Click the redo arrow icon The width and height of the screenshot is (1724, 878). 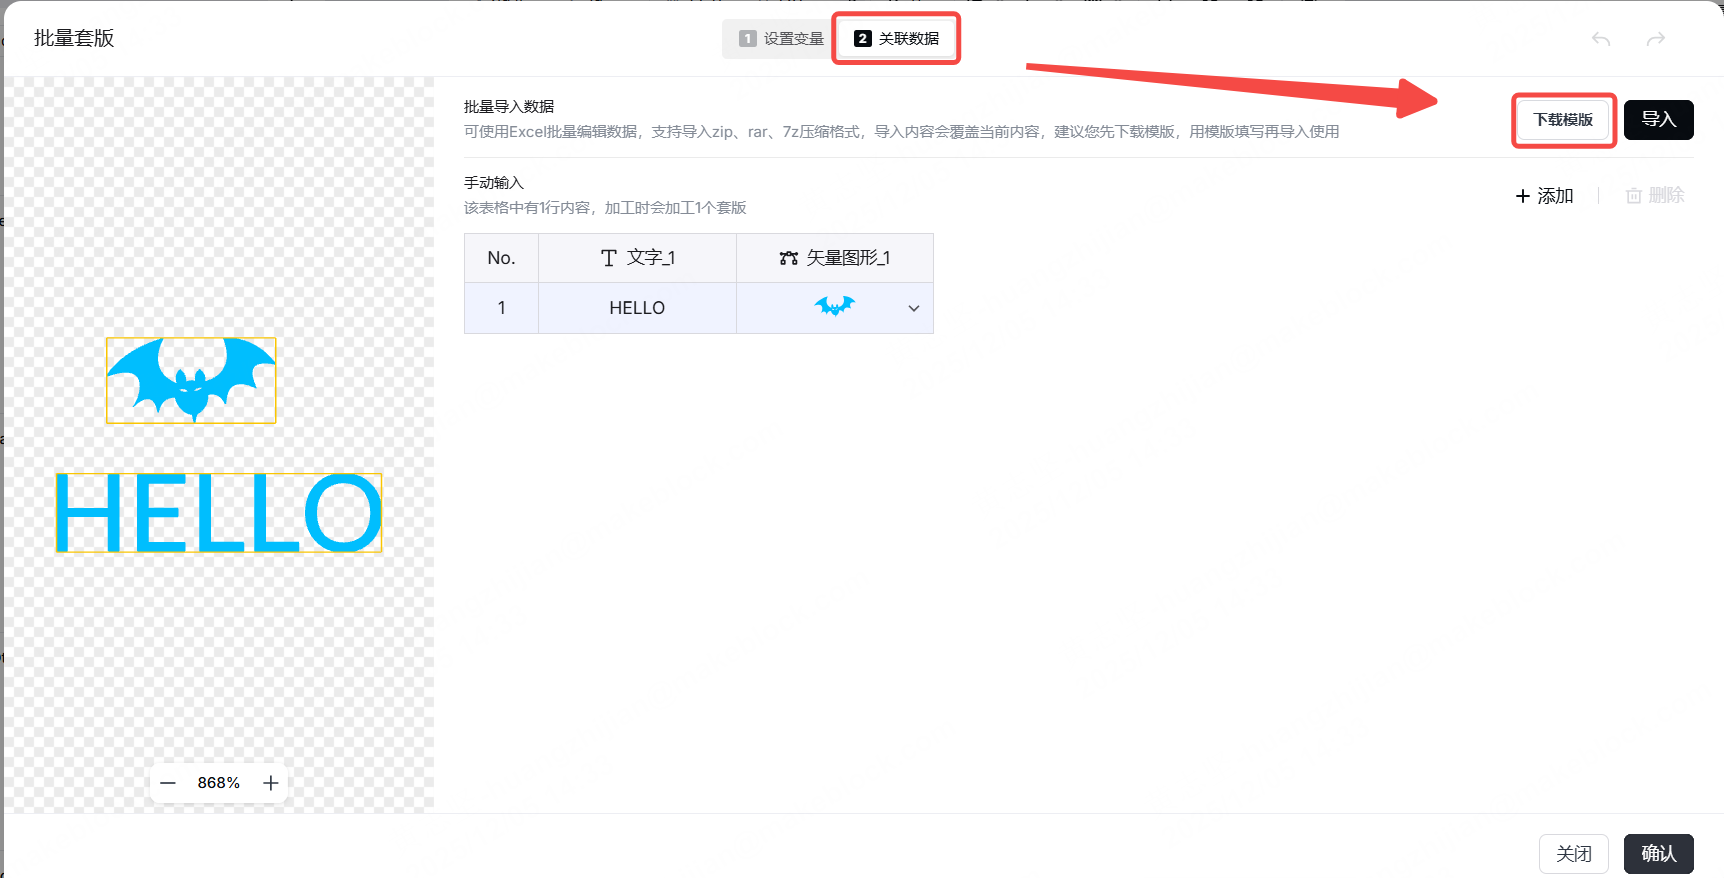(x=1656, y=39)
